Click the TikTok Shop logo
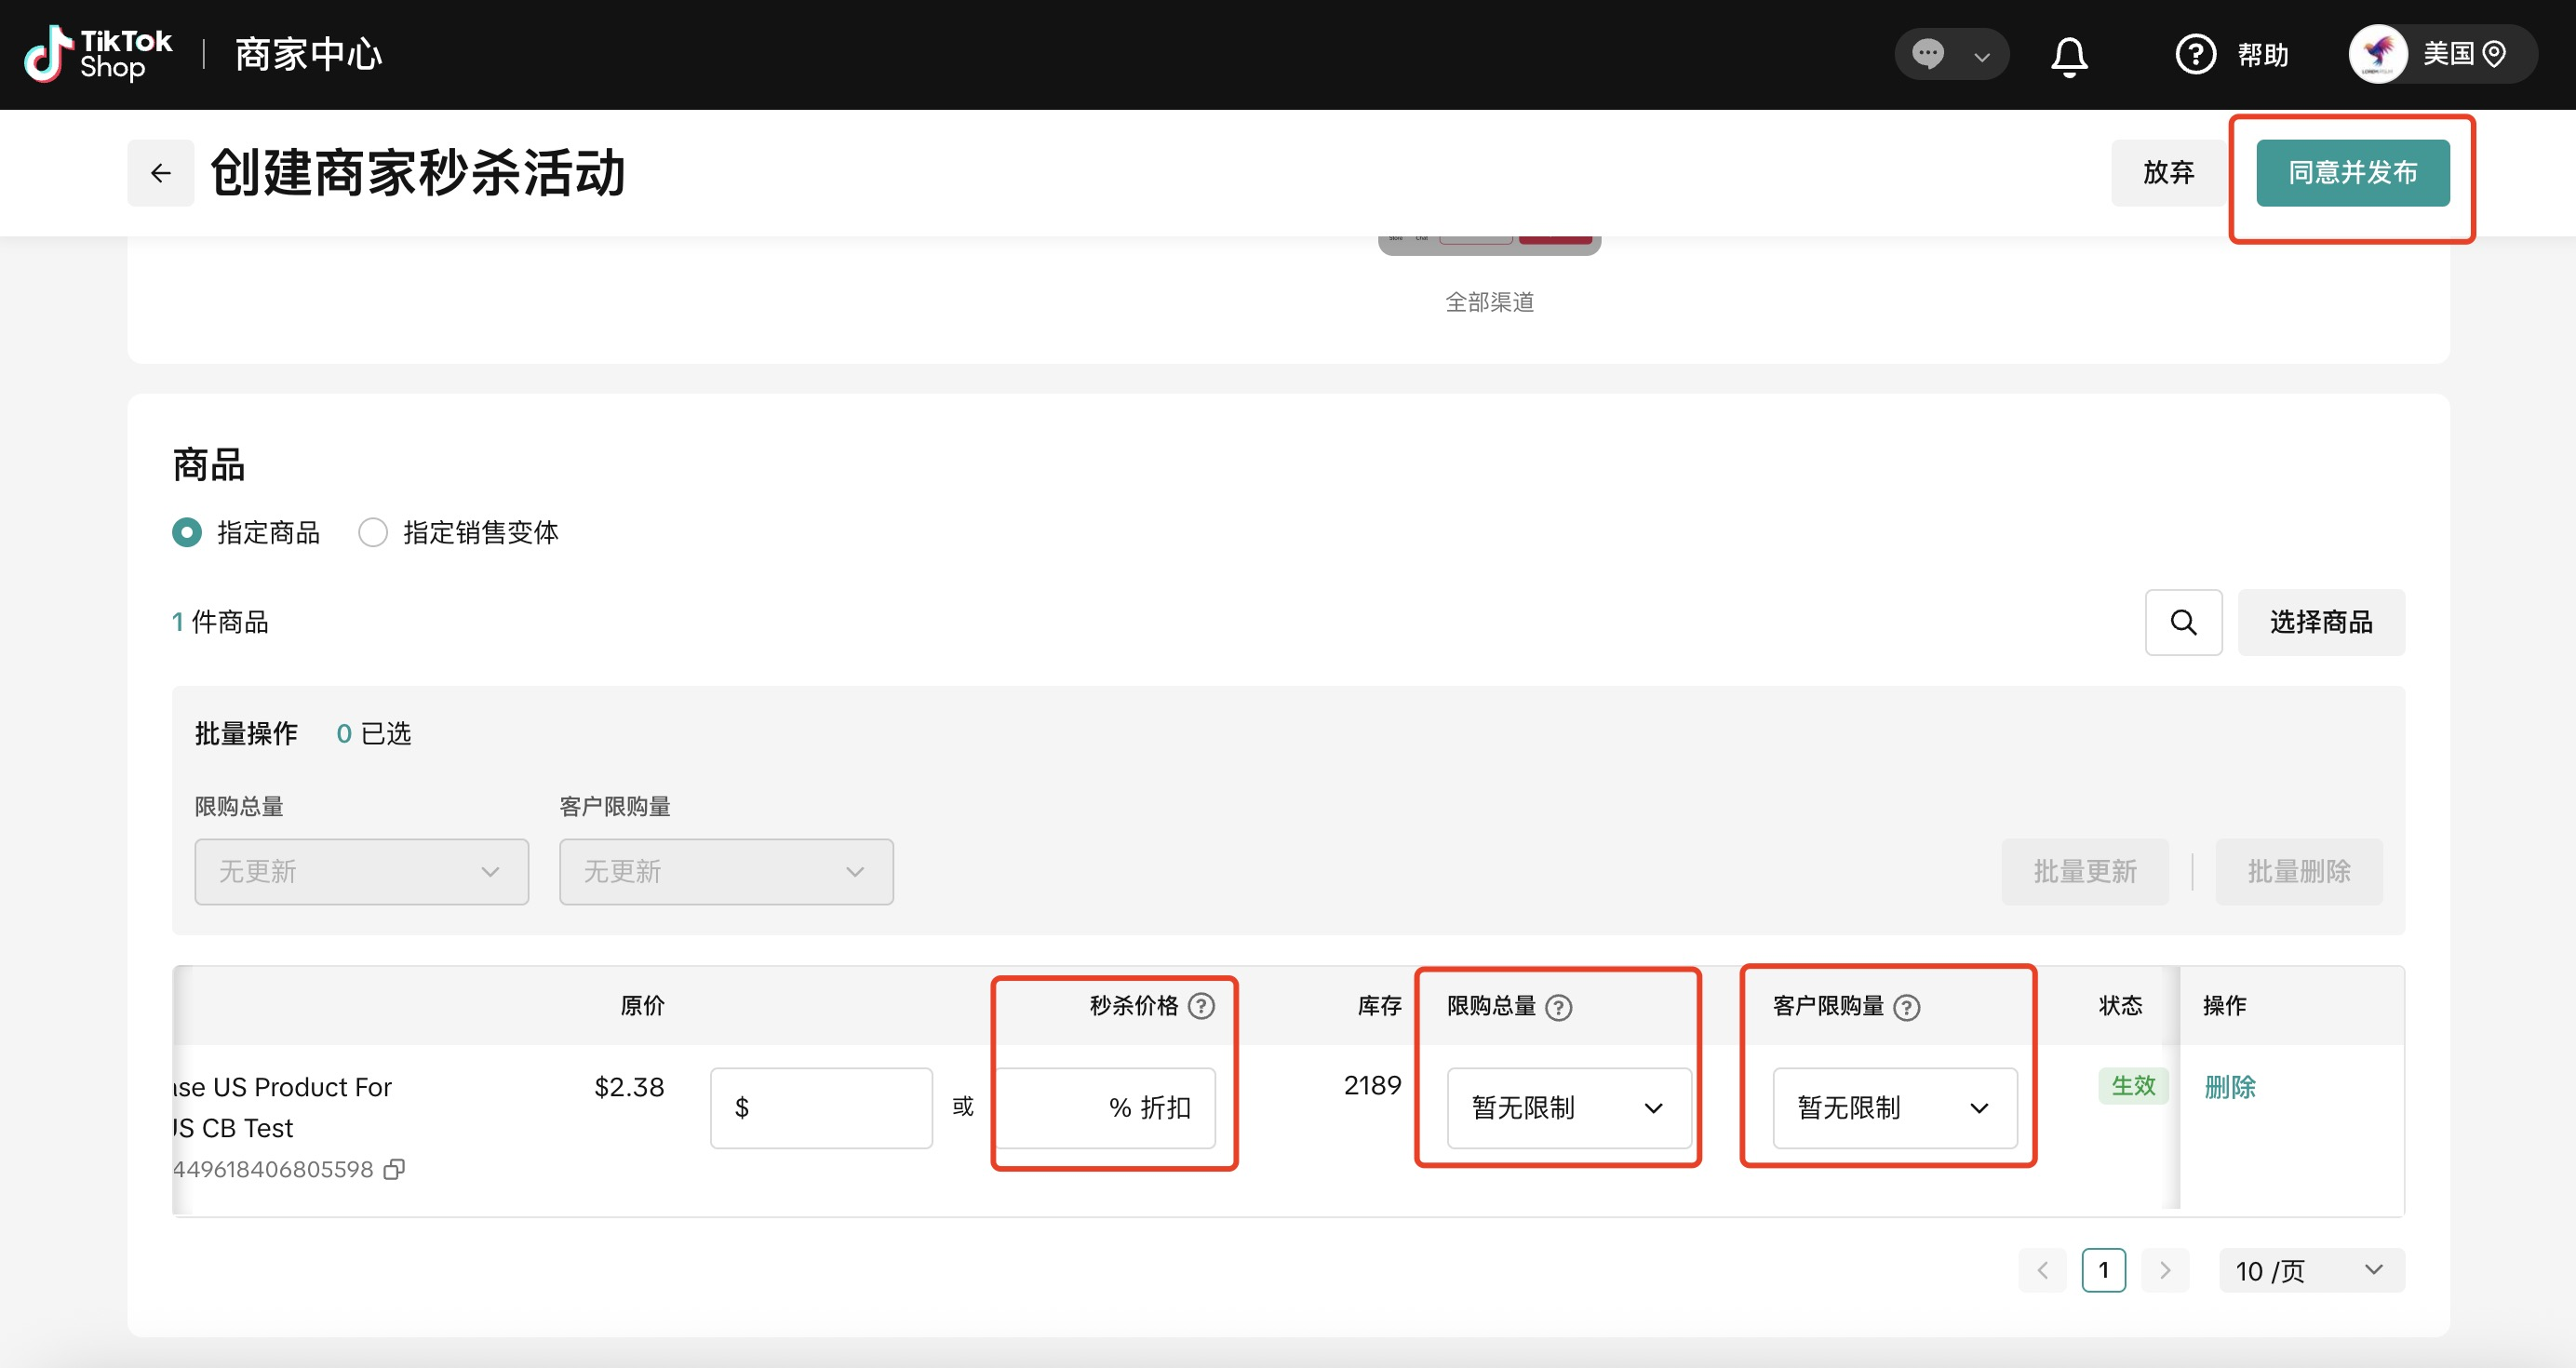Viewport: 2576px width, 1368px height. [x=98, y=54]
